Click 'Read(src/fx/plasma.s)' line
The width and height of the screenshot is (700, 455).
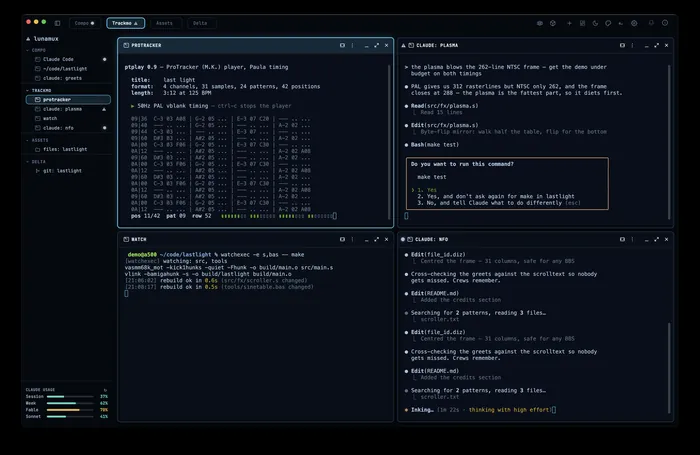pyautogui.click(x=444, y=106)
